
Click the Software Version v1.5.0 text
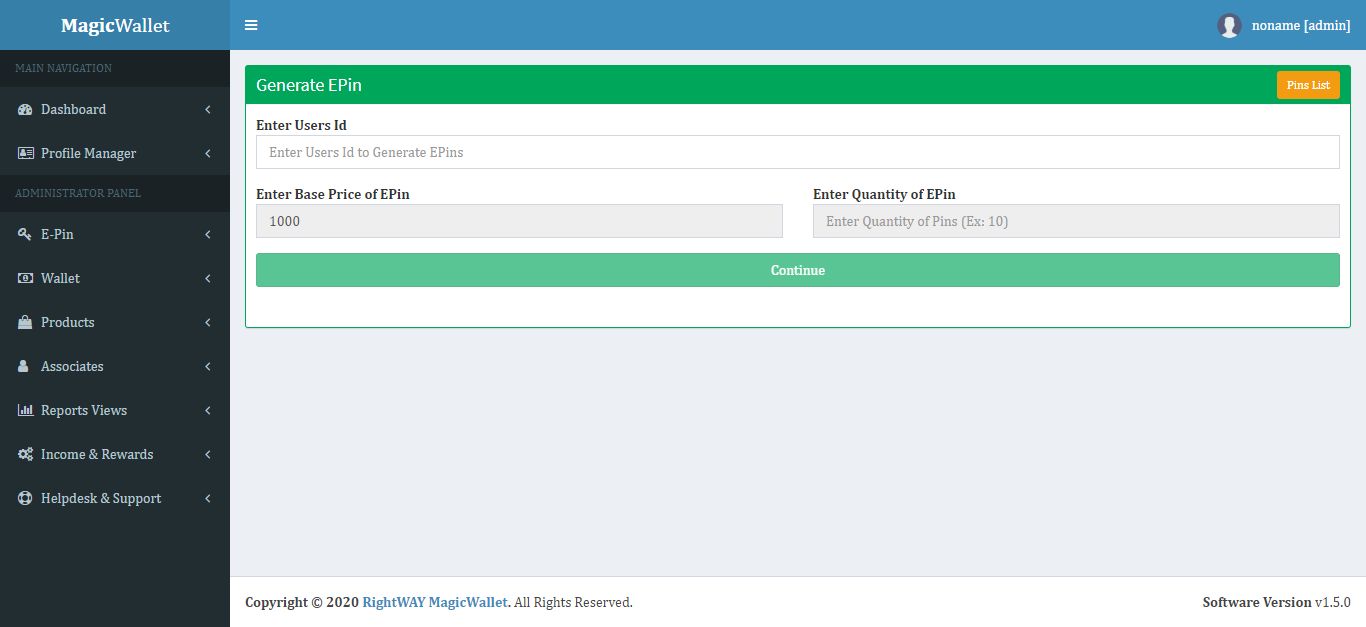pos(1276,602)
